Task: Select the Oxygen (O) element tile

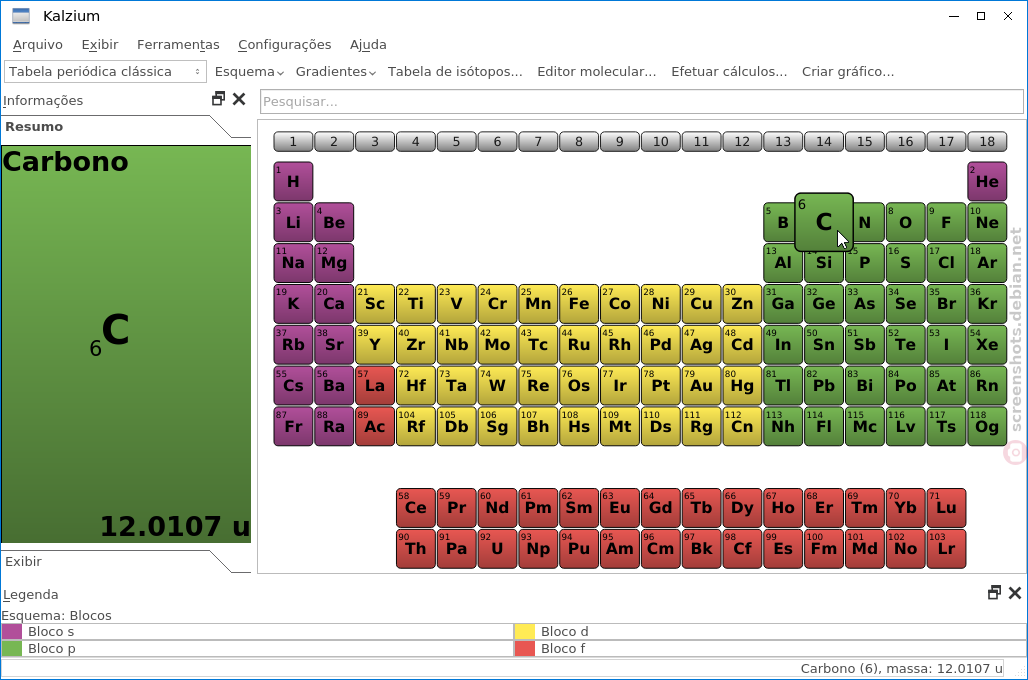Action: 905,222
